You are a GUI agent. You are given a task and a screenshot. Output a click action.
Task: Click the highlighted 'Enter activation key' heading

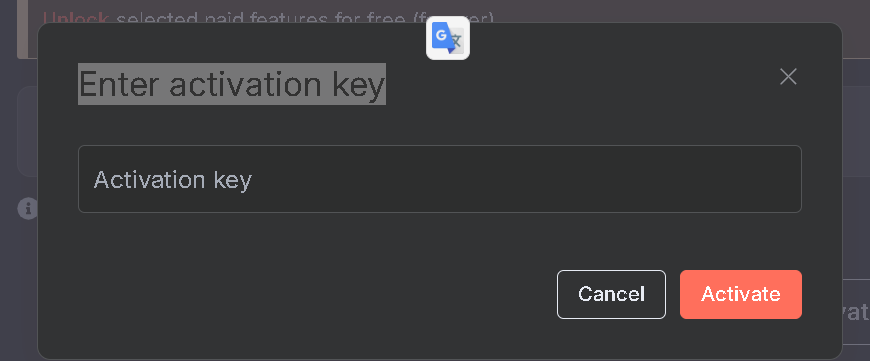[232, 84]
